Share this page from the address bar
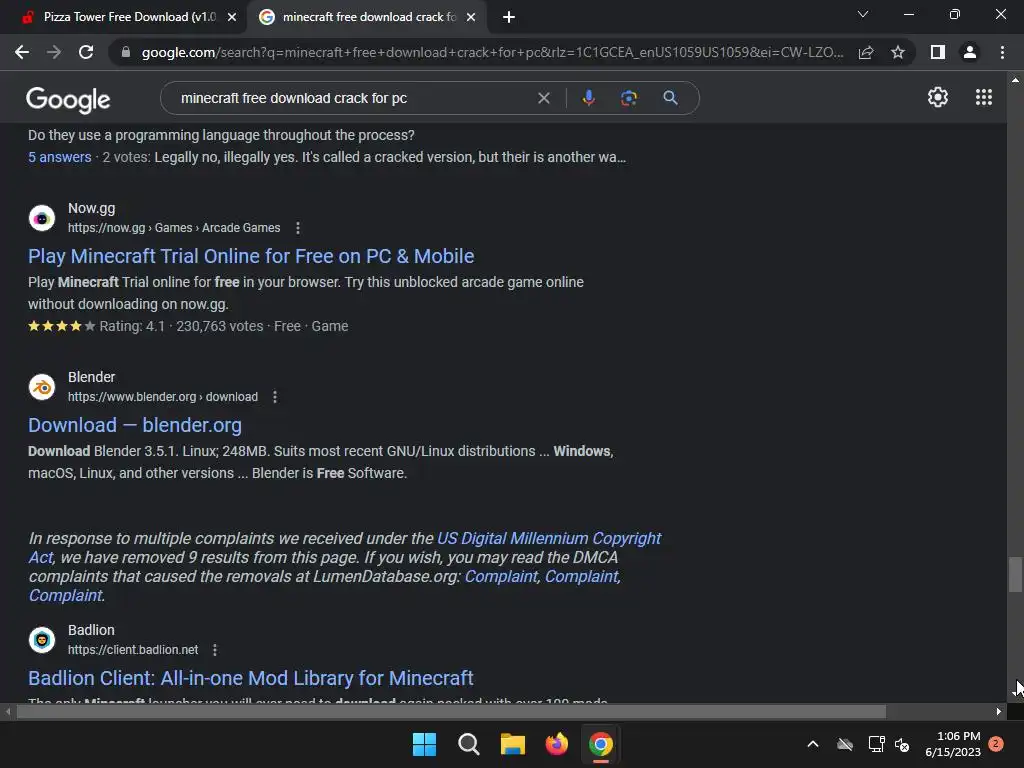The height and width of the screenshot is (768, 1024). tap(866, 52)
